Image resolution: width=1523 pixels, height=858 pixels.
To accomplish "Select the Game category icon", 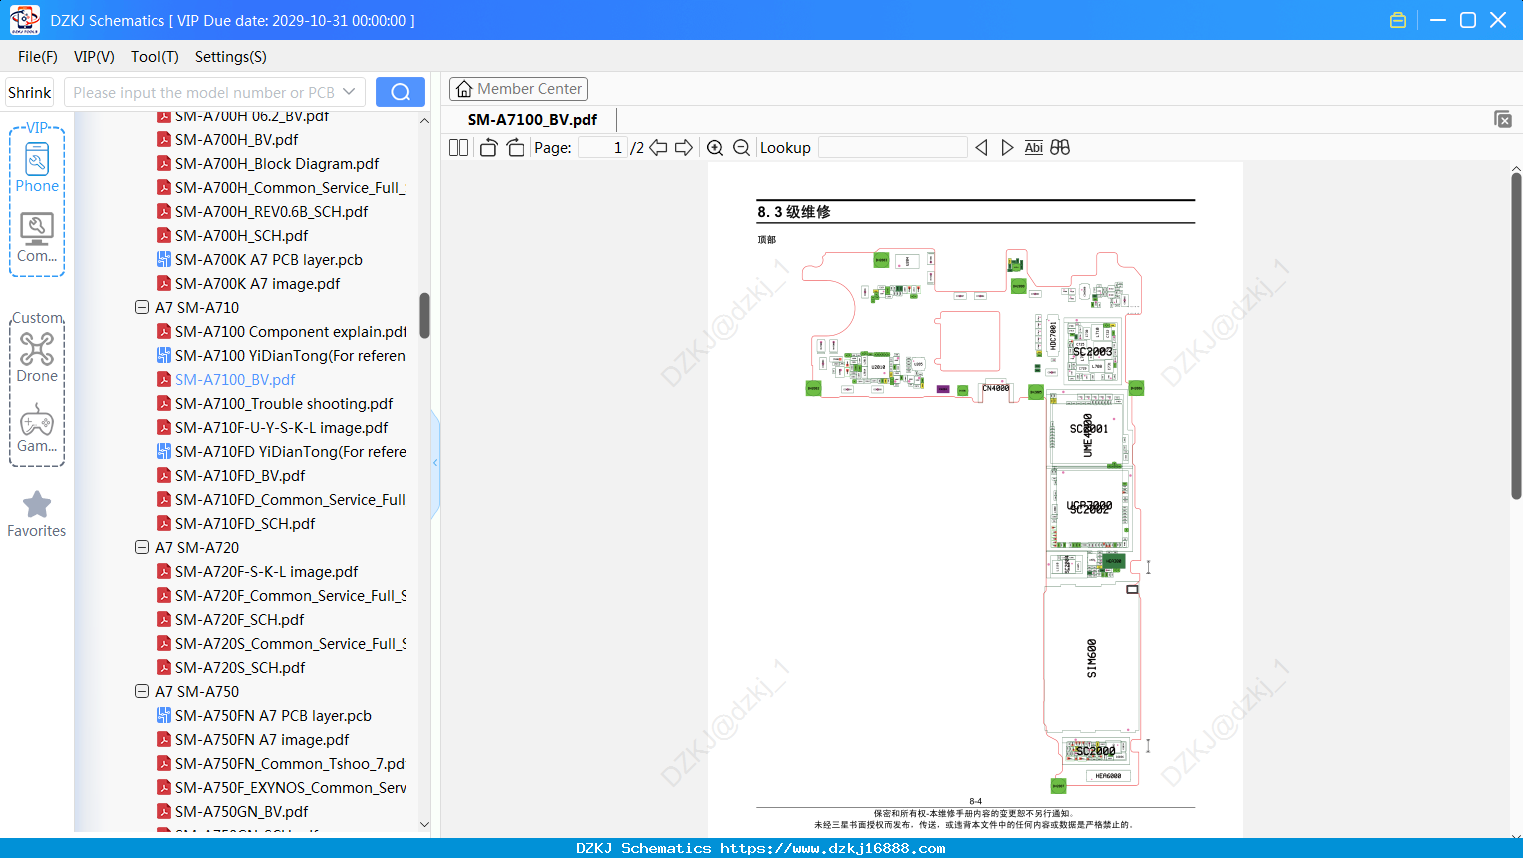I will tap(37, 427).
